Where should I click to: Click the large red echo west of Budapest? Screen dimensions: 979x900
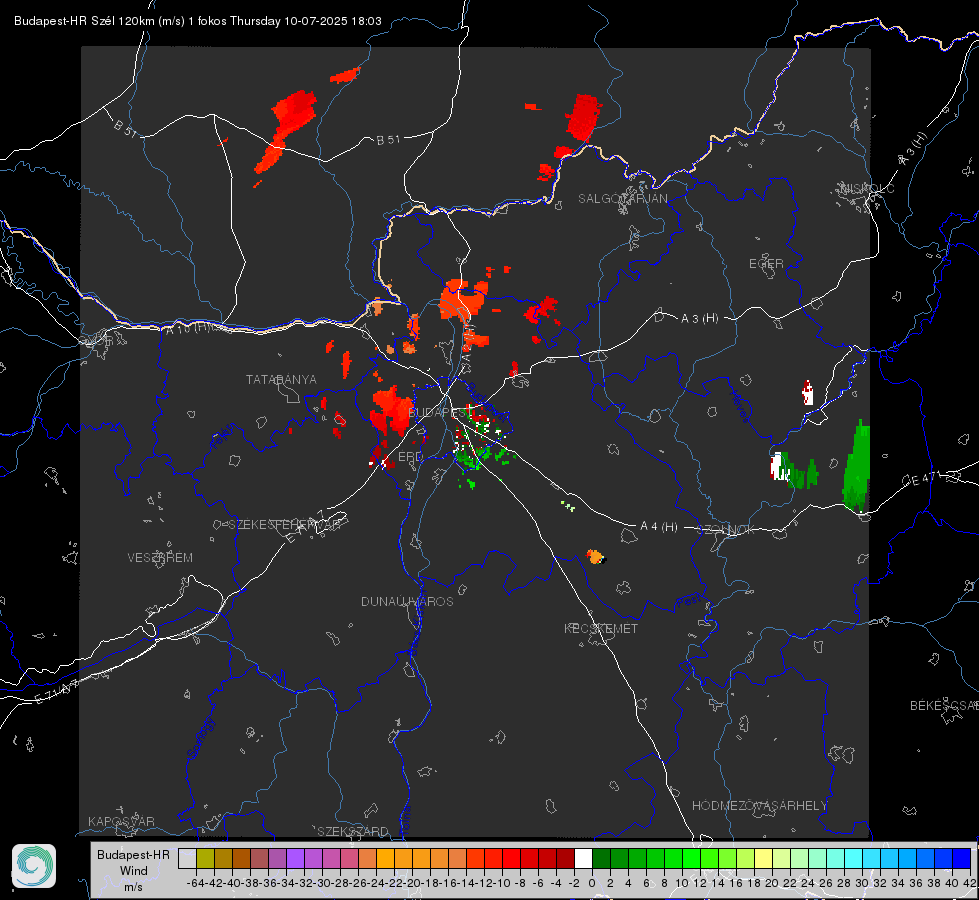(391, 410)
